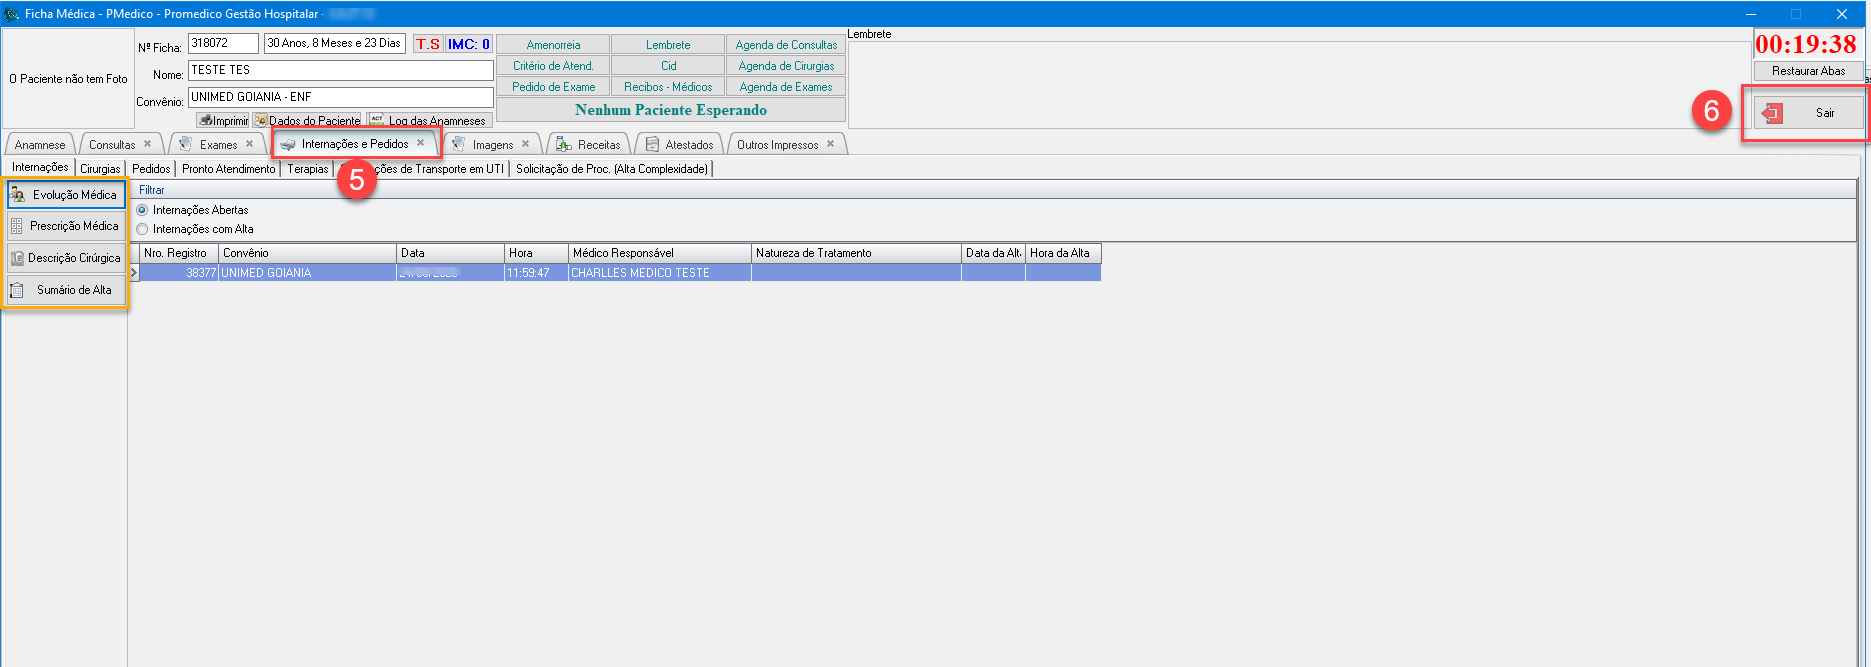1871x667 pixels.
Task: Click the Pedido de Exame button
Action: click(553, 87)
